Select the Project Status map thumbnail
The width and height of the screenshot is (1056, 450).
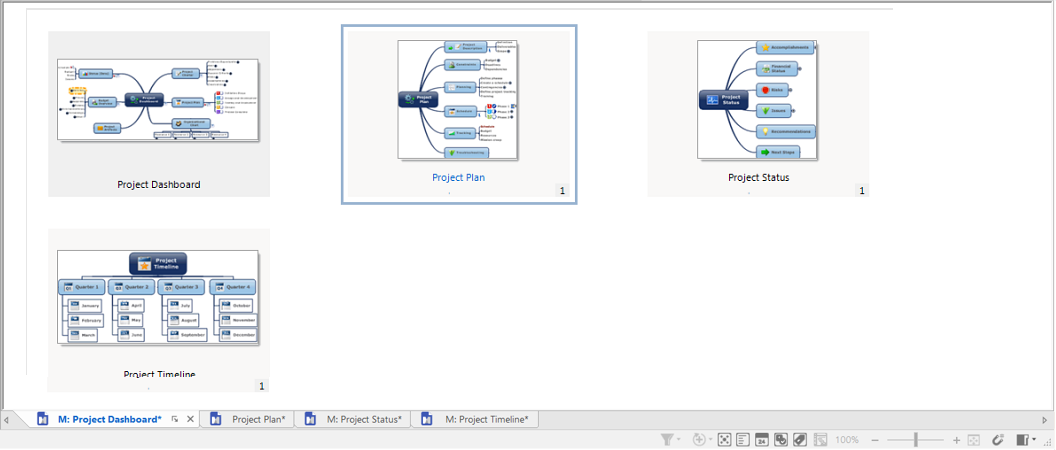tap(758, 112)
